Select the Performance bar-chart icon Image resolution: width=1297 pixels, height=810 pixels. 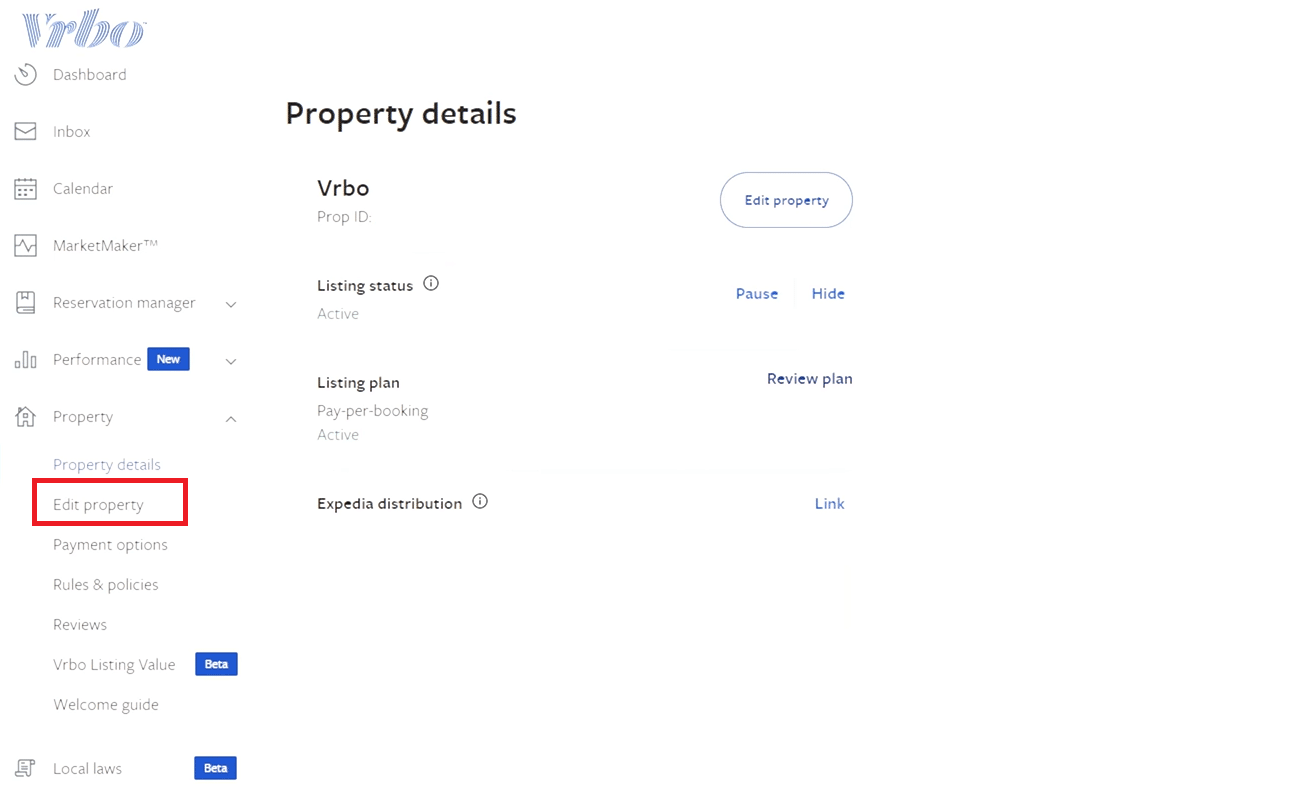[x=24, y=359]
